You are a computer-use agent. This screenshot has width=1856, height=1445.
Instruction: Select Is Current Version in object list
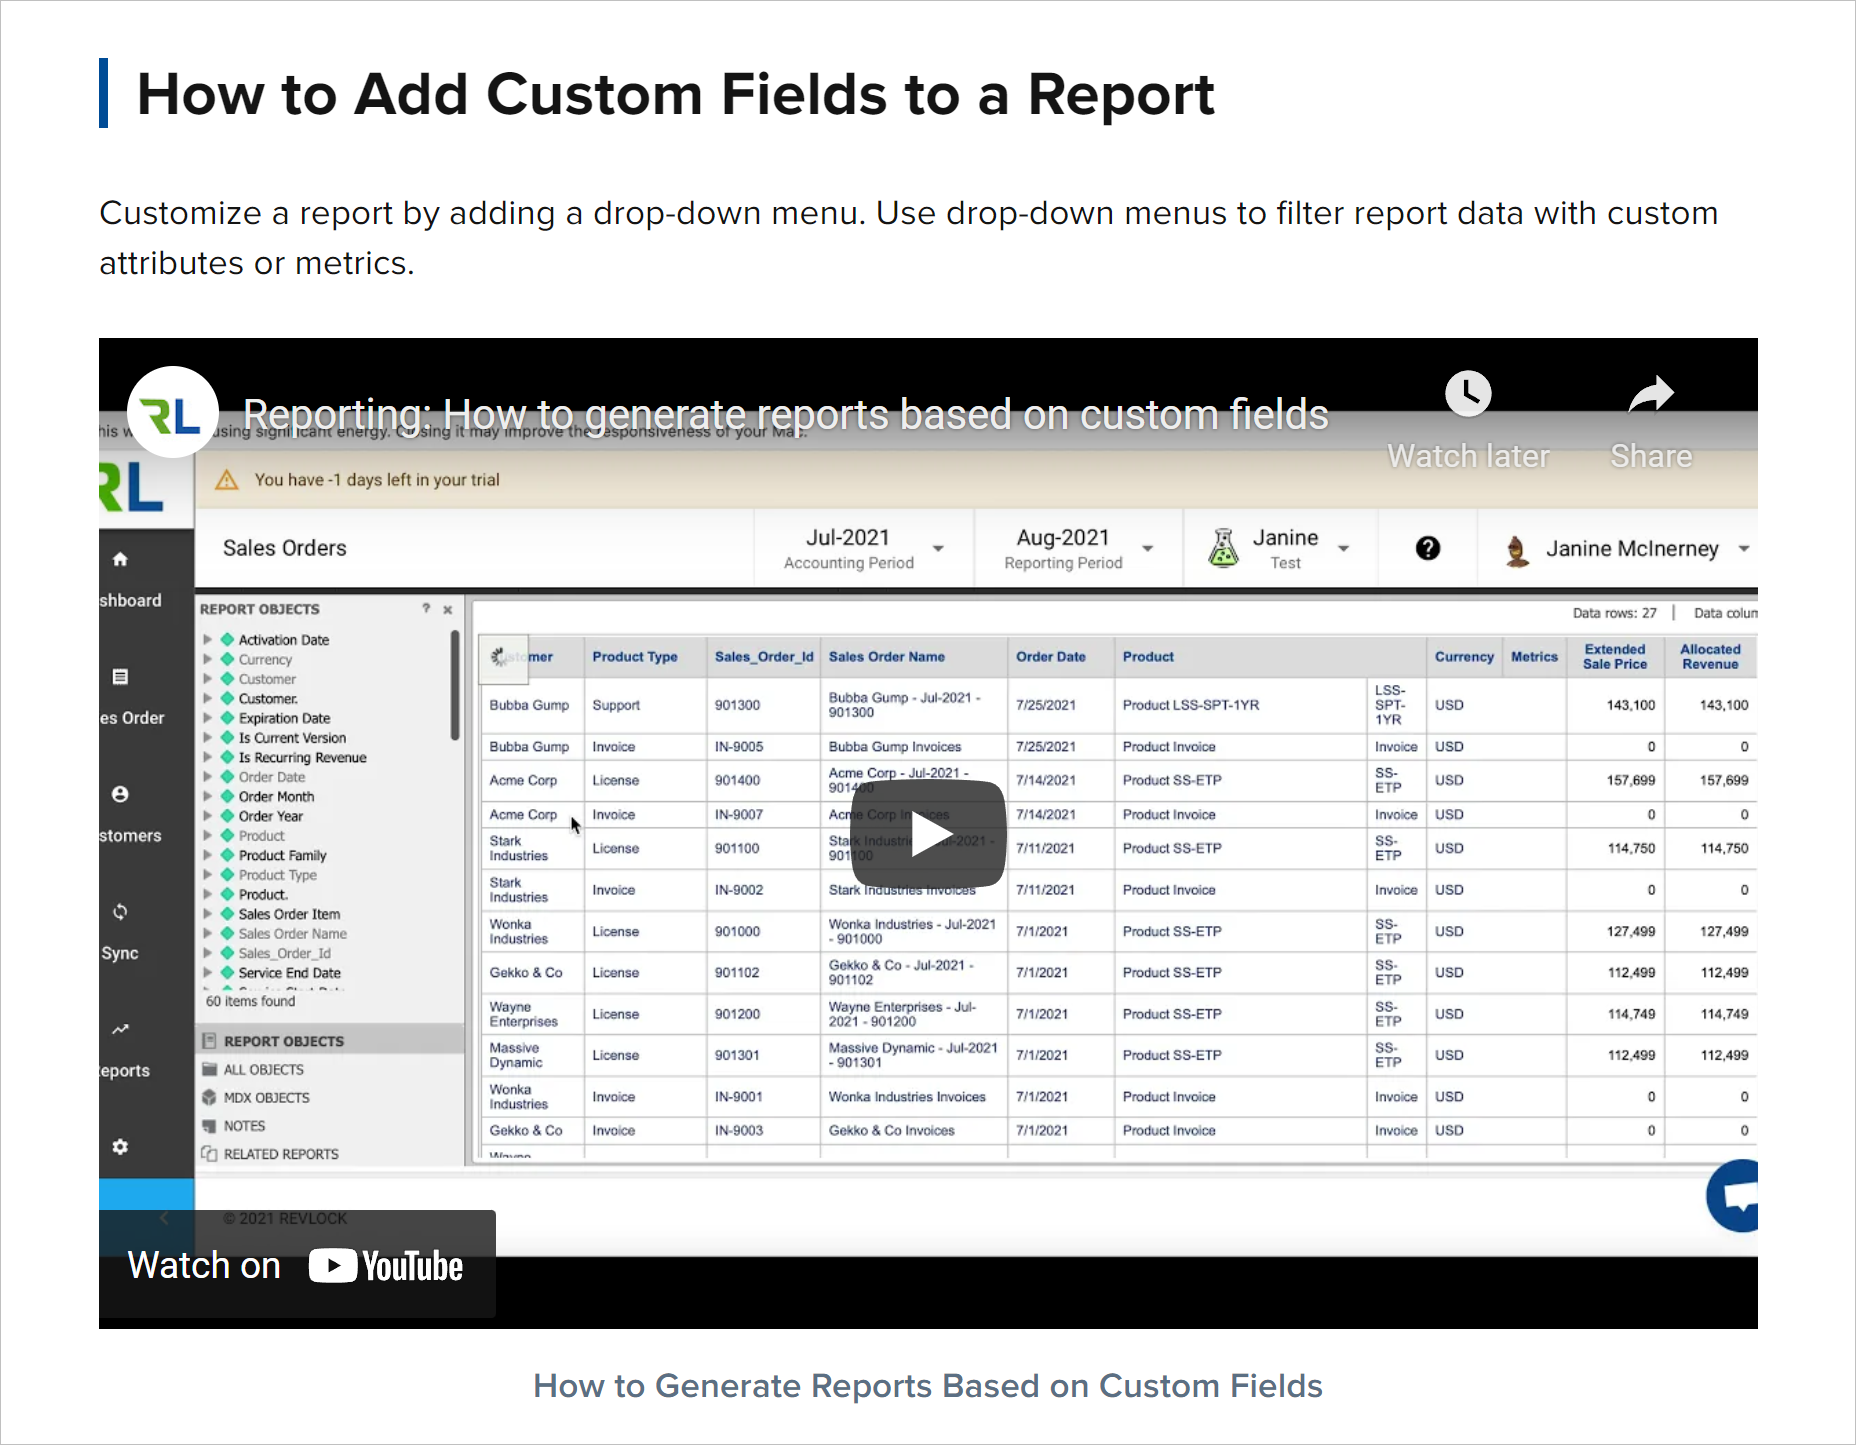[x=292, y=738]
